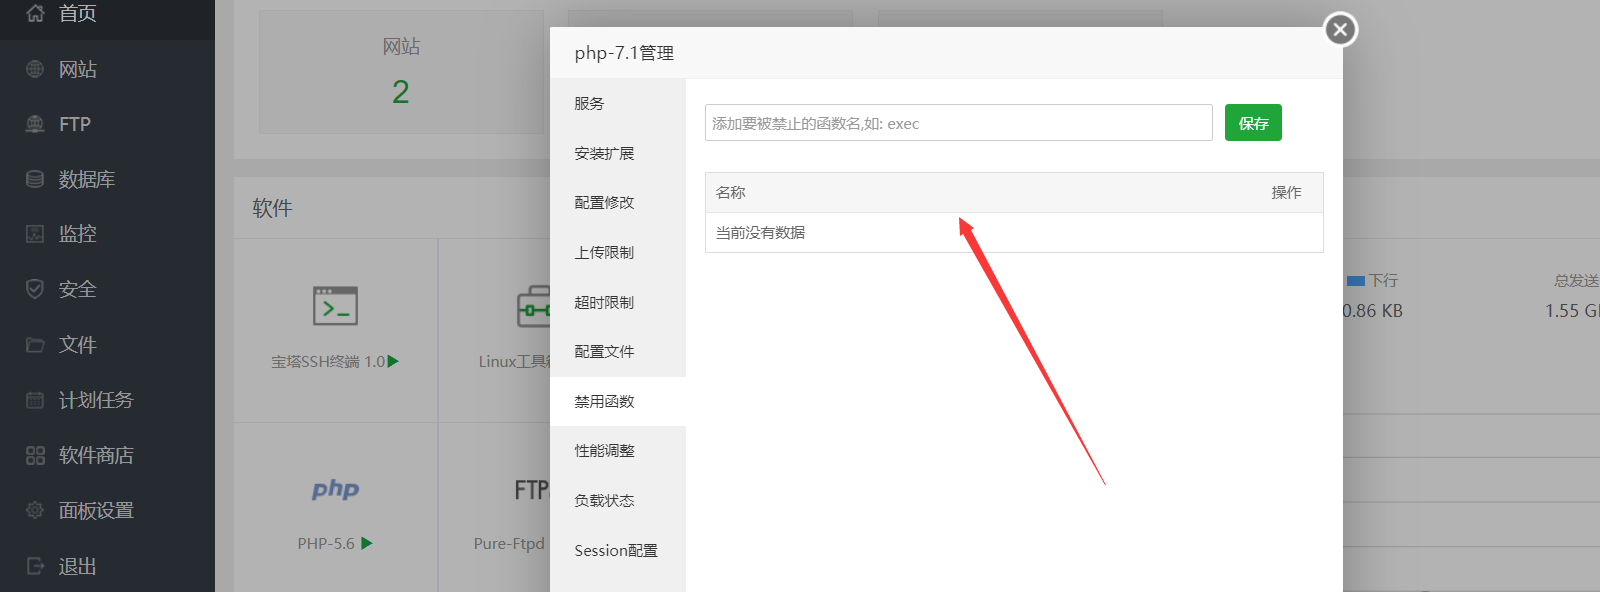Click the play arrow after 宝塔SSH终端 1.0
The width and height of the screenshot is (1600, 592).
click(x=393, y=361)
